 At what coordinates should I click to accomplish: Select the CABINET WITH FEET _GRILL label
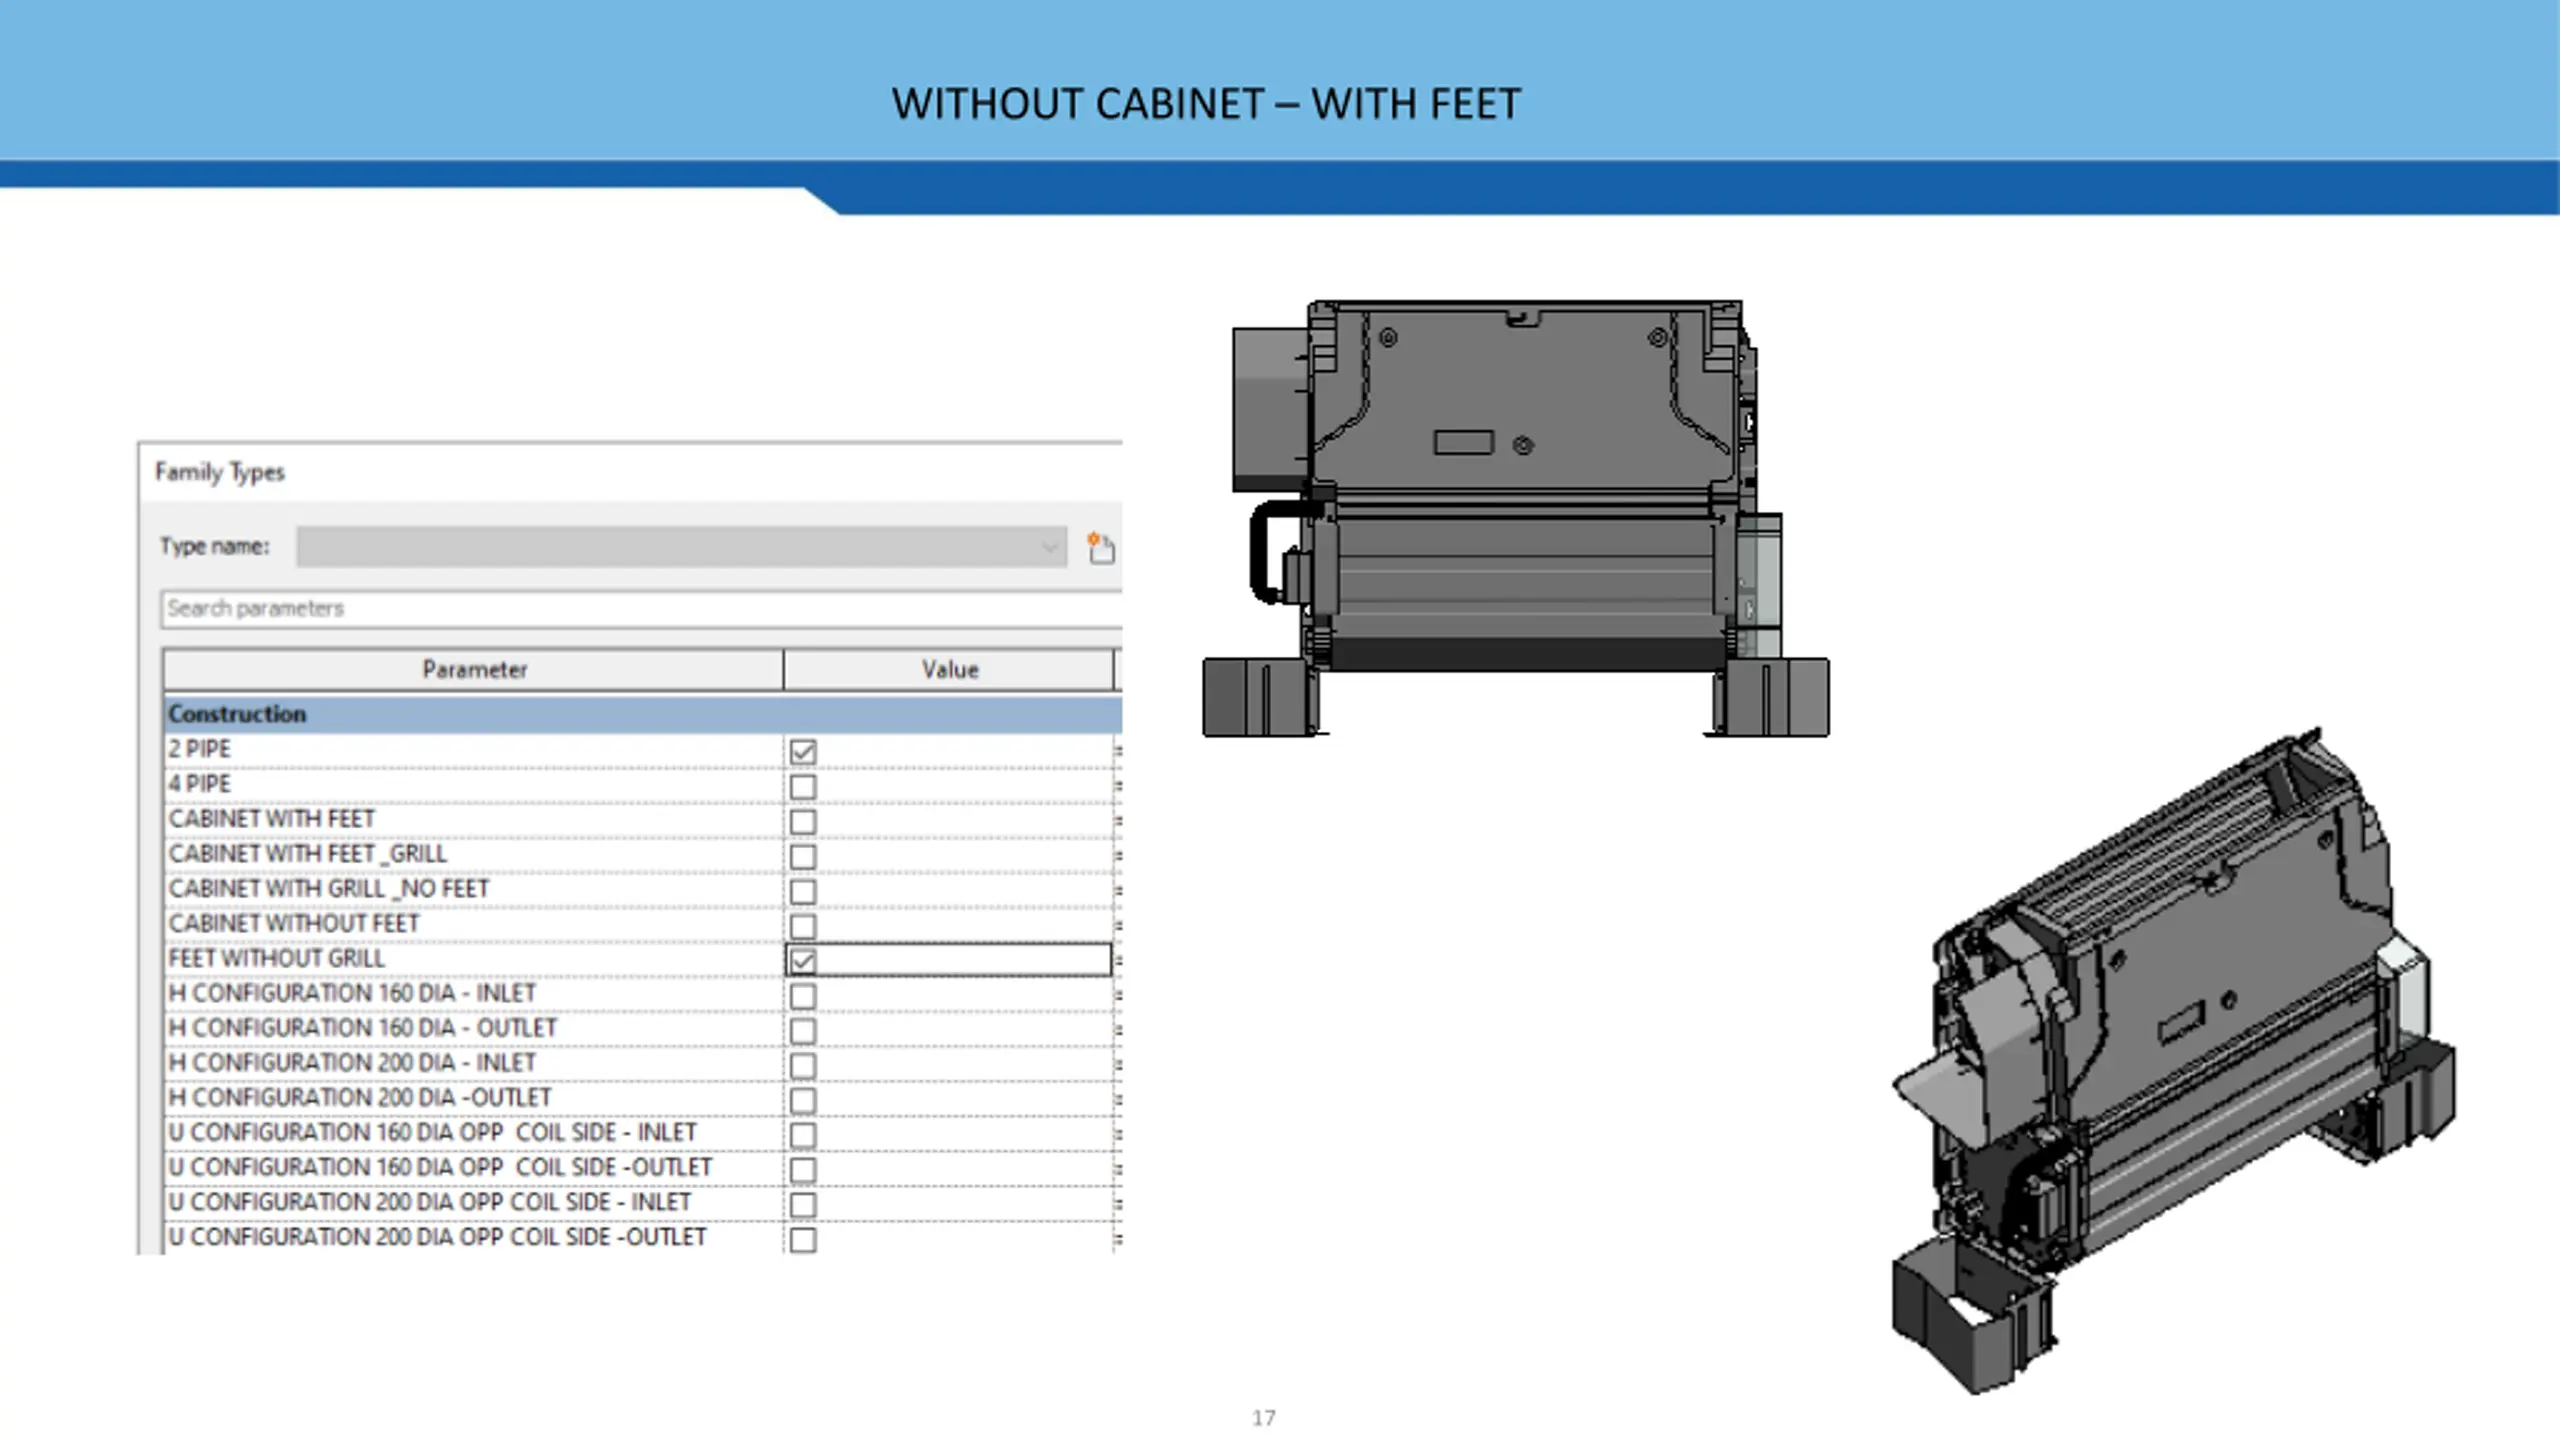coord(308,854)
